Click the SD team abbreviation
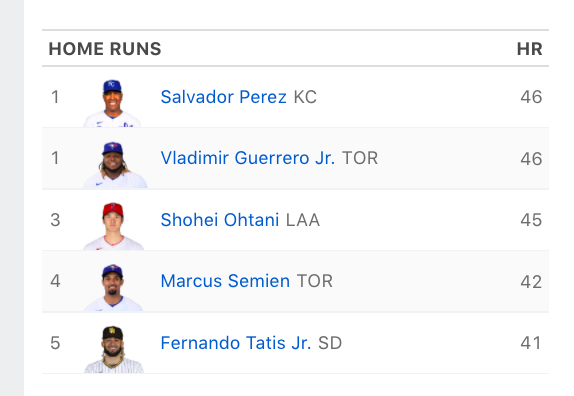 [330, 343]
